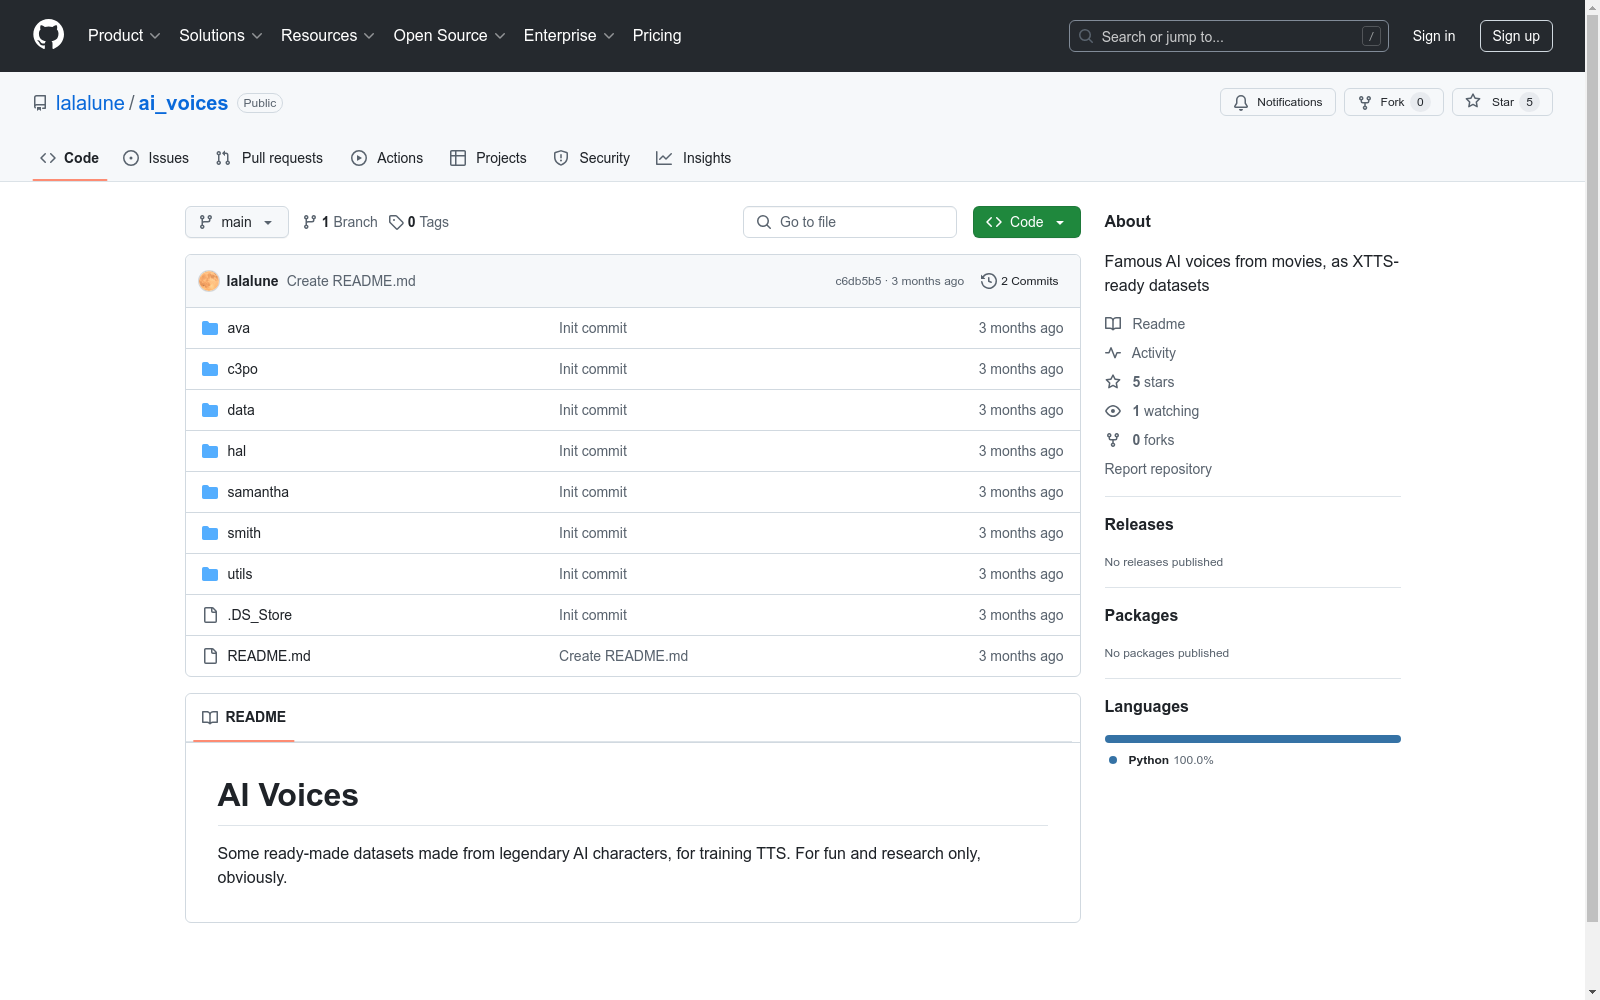Click the Sign in link

[1434, 36]
